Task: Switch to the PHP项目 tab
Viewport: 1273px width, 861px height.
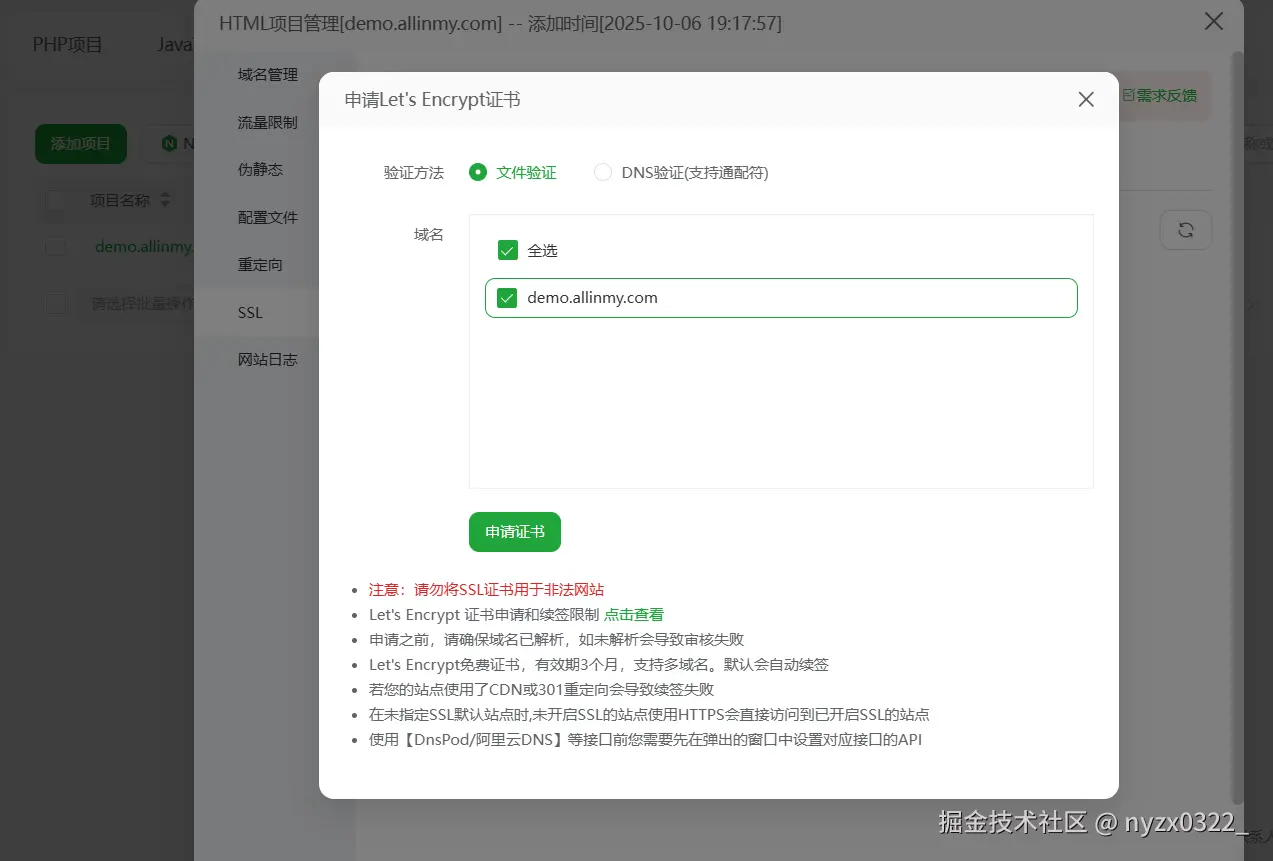Action: pos(66,43)
